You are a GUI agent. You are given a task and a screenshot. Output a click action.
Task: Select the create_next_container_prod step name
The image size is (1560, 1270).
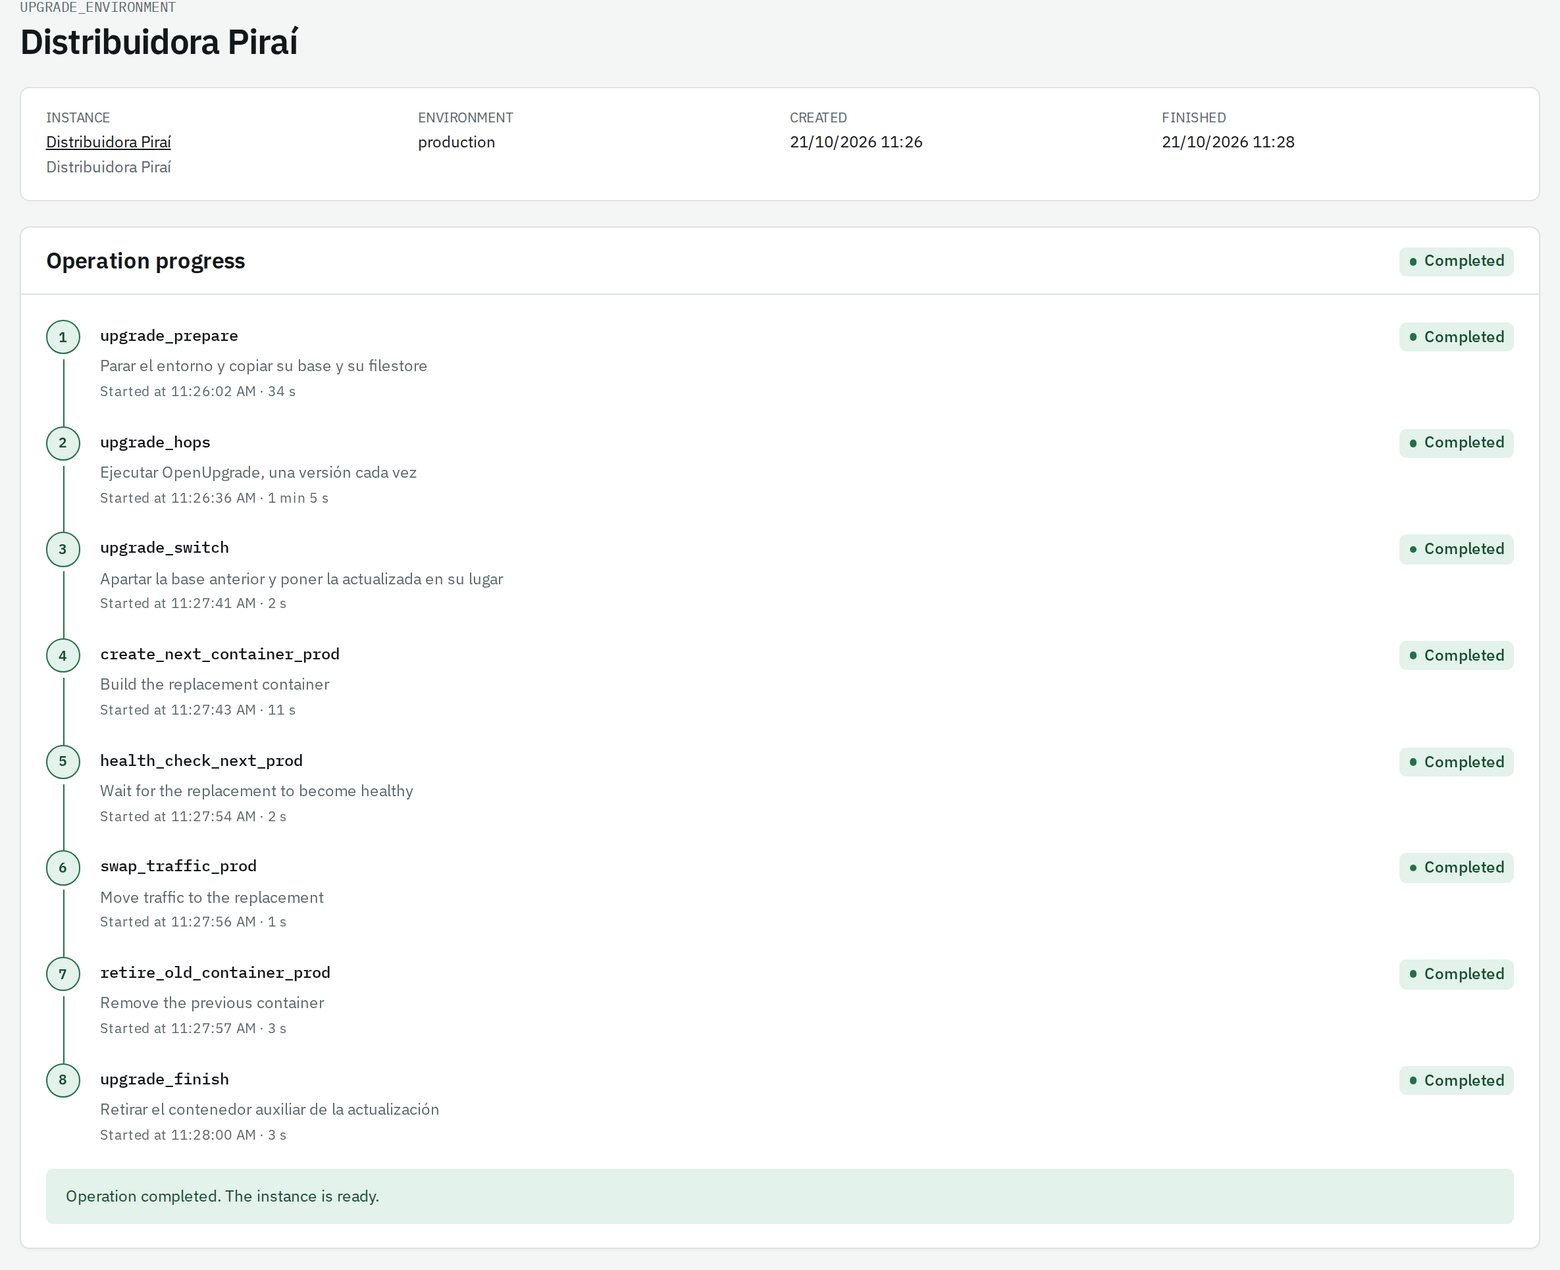tap(220, 654)
